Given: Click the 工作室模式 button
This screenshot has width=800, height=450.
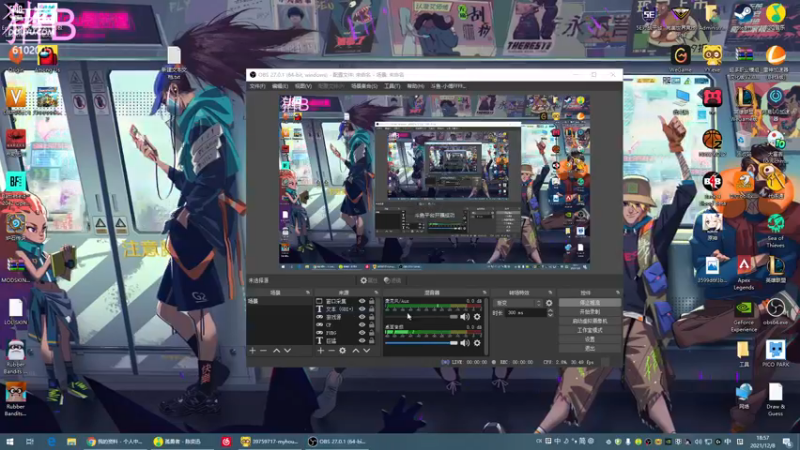Looking at the screenshot, I should (590, 330).
